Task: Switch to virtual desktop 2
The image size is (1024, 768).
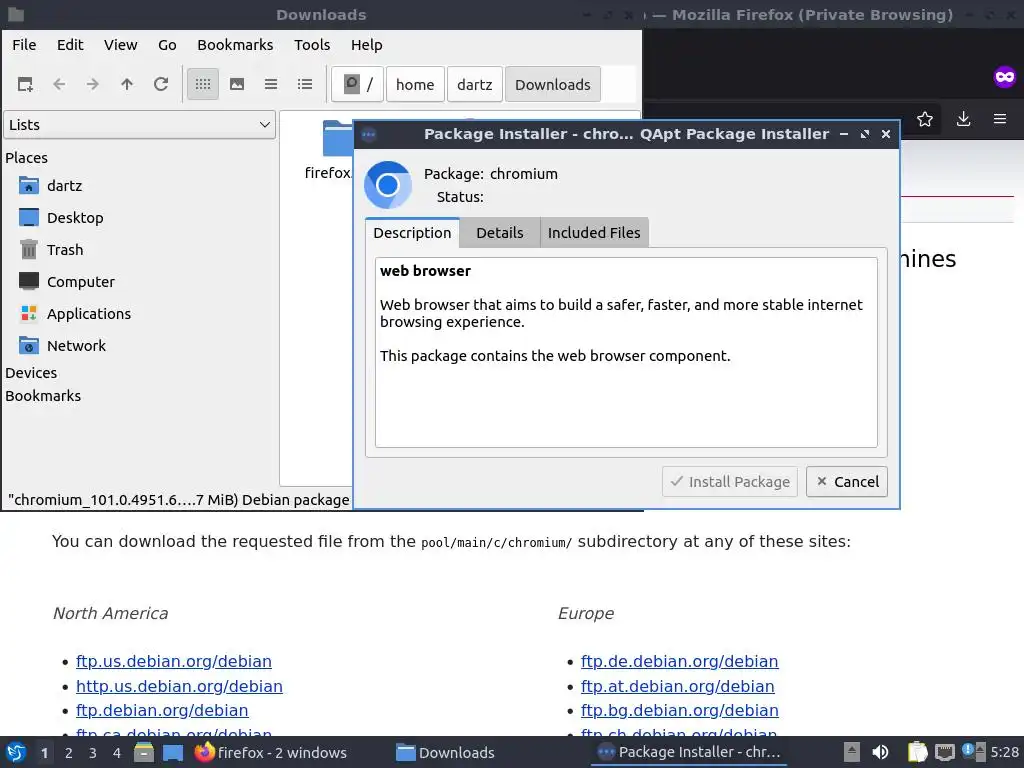Action: click(69, 753)
